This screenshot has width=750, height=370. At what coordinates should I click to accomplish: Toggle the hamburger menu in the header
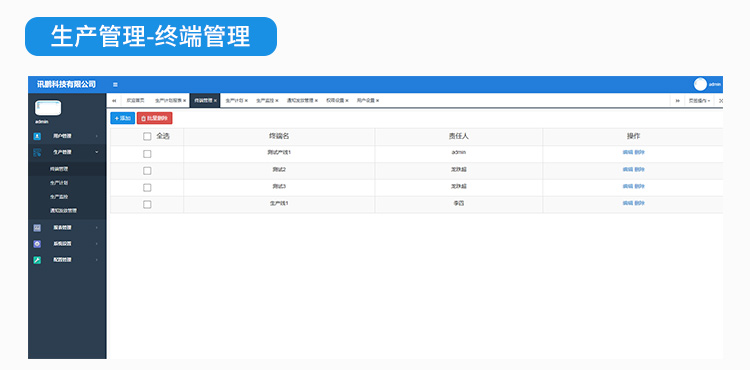click(115, 85)
